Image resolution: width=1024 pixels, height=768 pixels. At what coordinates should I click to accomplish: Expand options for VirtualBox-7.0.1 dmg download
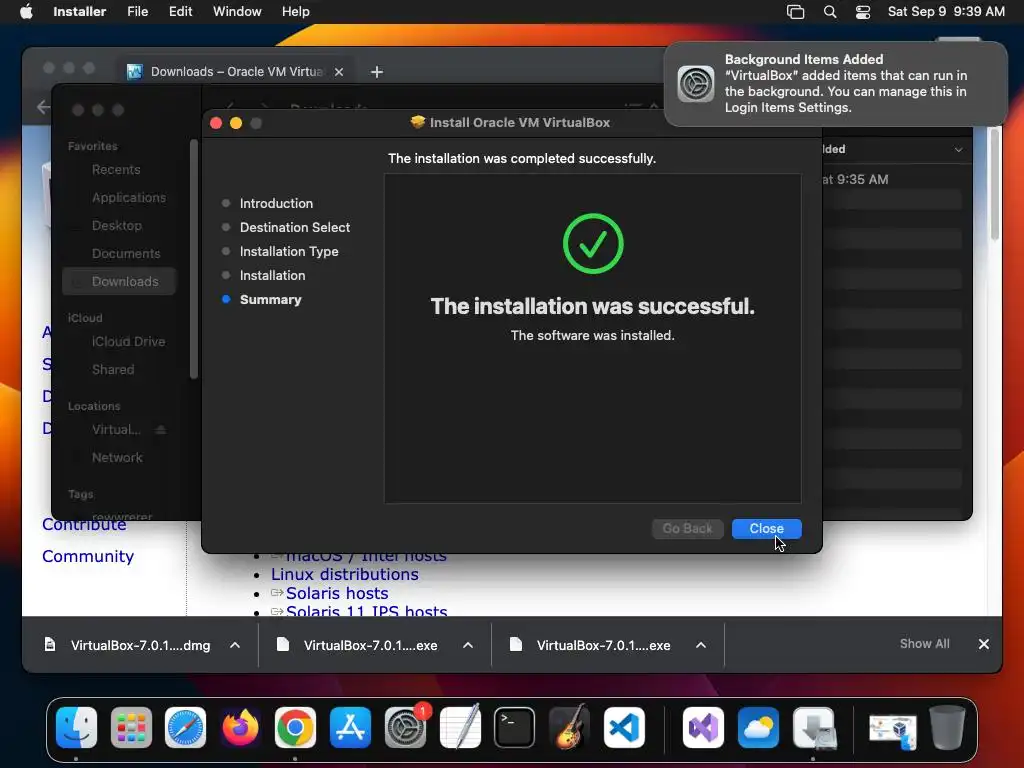click(x=234, y=645)
